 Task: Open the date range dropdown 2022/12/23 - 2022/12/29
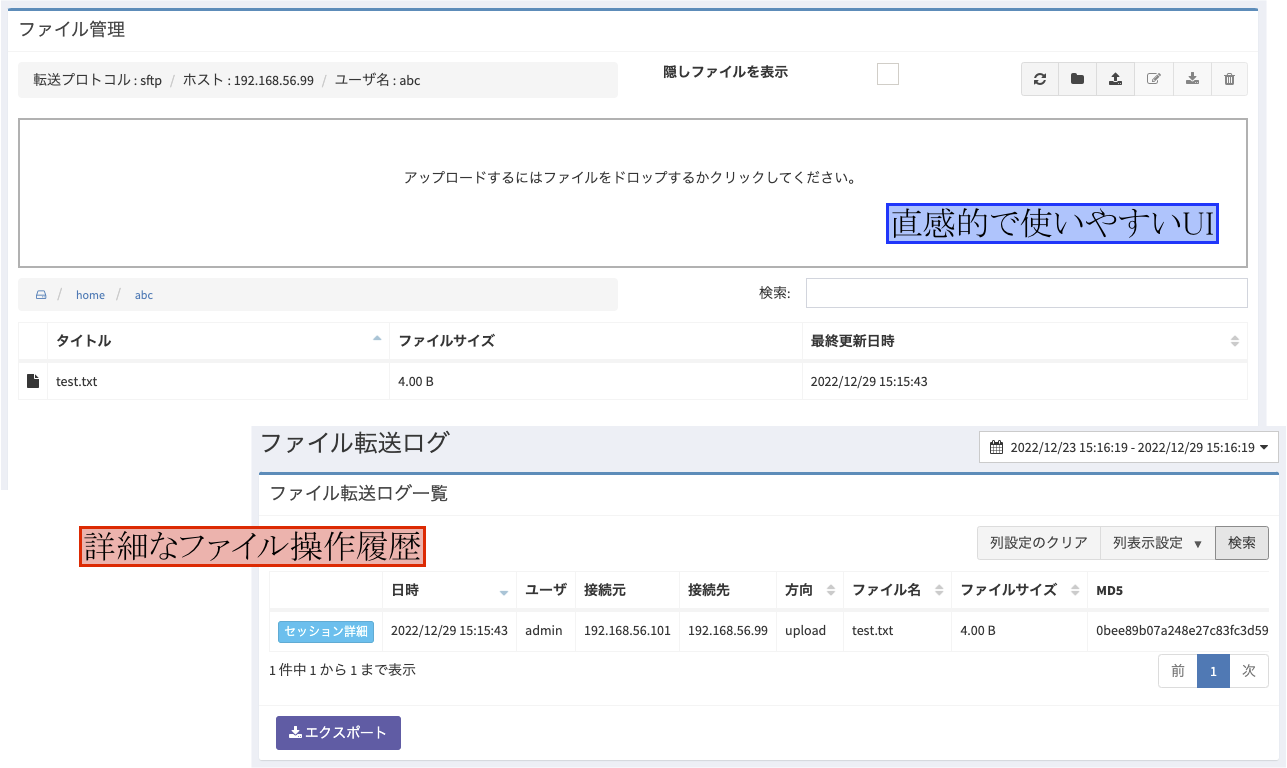tap(1129, 447)
